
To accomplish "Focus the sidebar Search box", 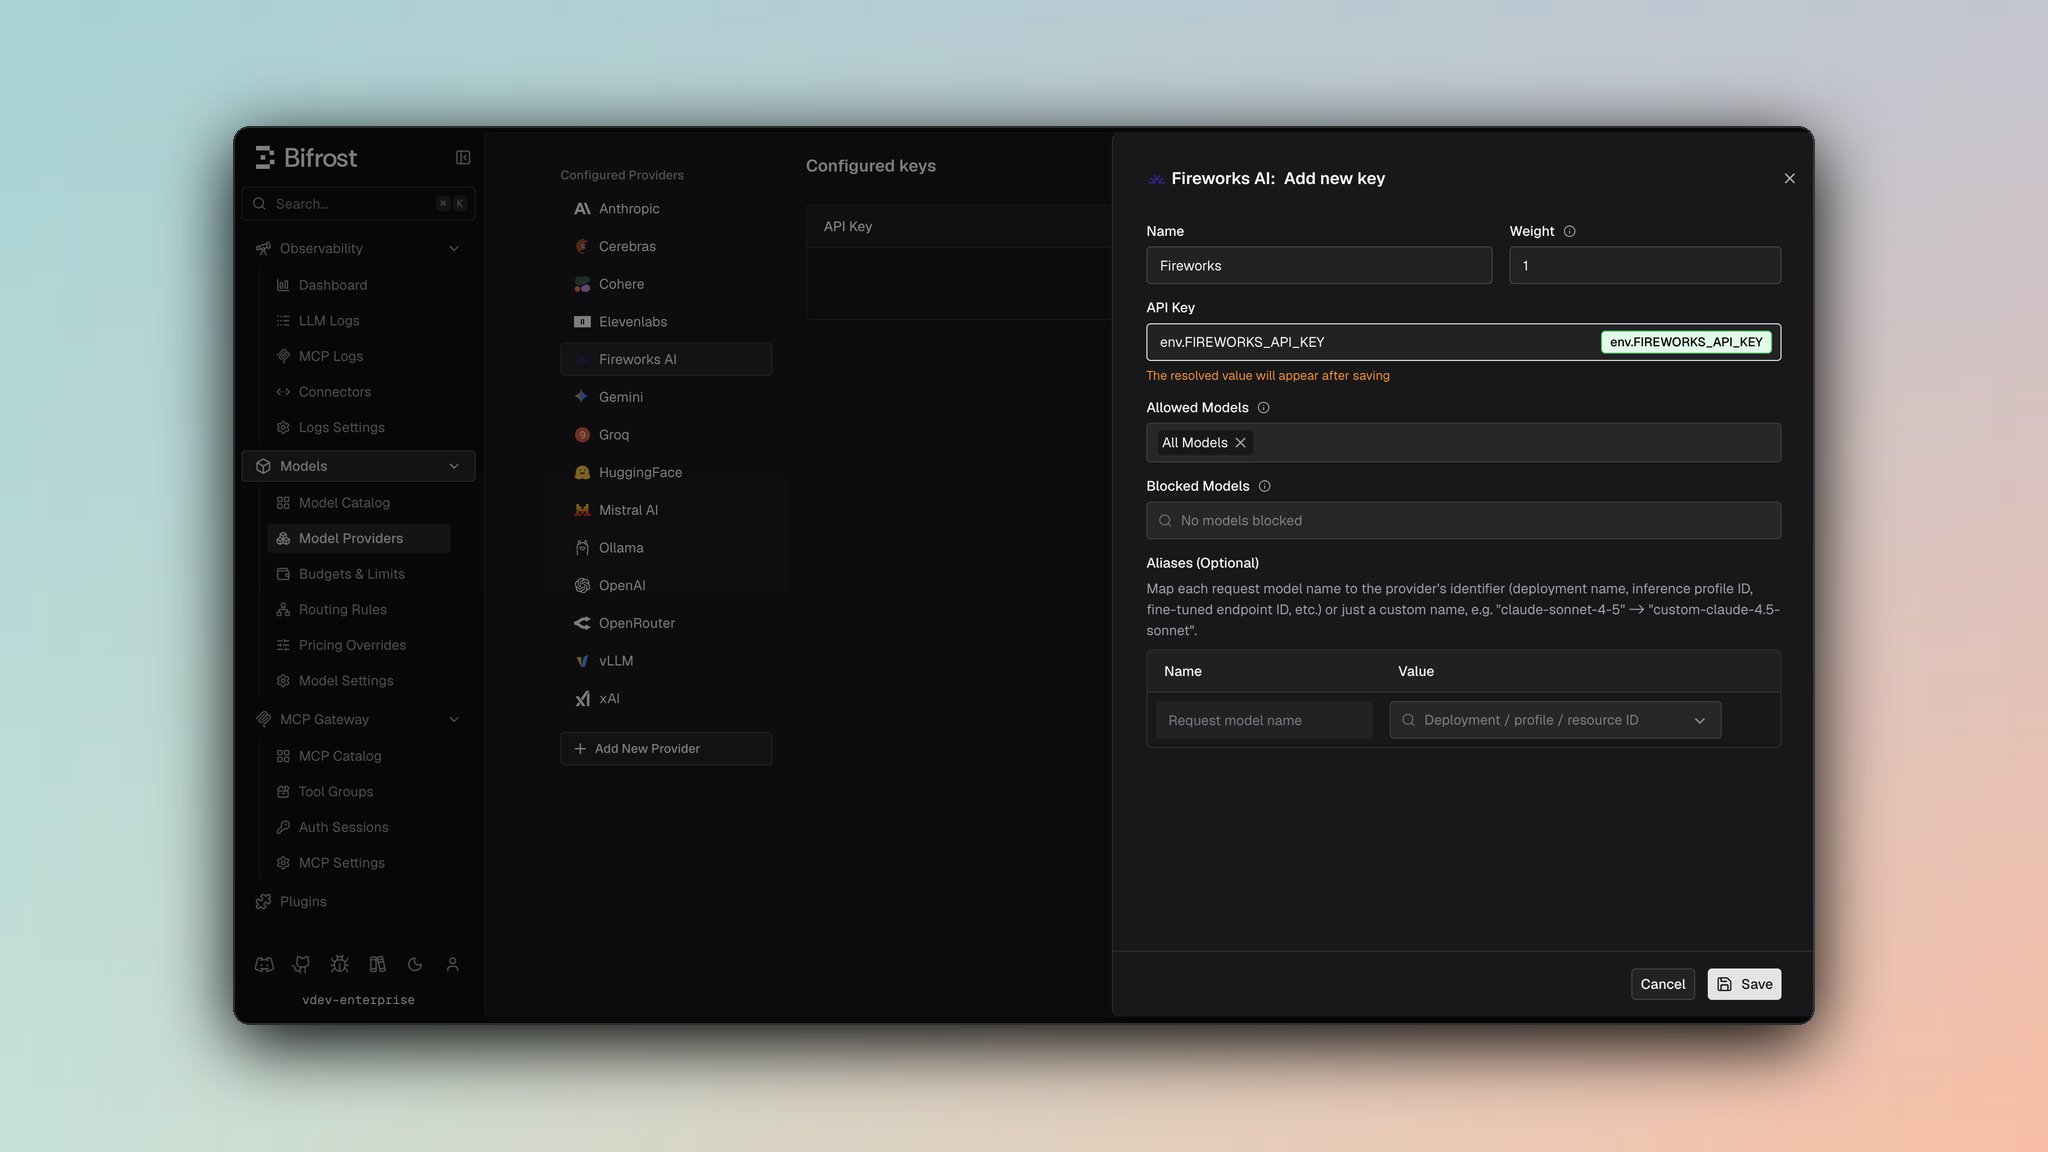I will (x=358, y=204).
